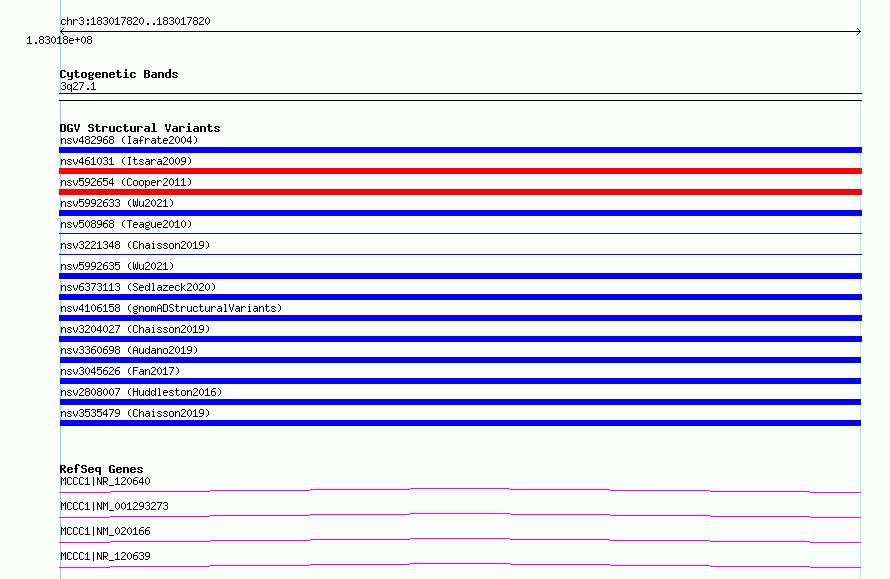Click the nsv3535479 (Chaisson2019) label
The image size is (890, 579).
(x=135, y=413)
